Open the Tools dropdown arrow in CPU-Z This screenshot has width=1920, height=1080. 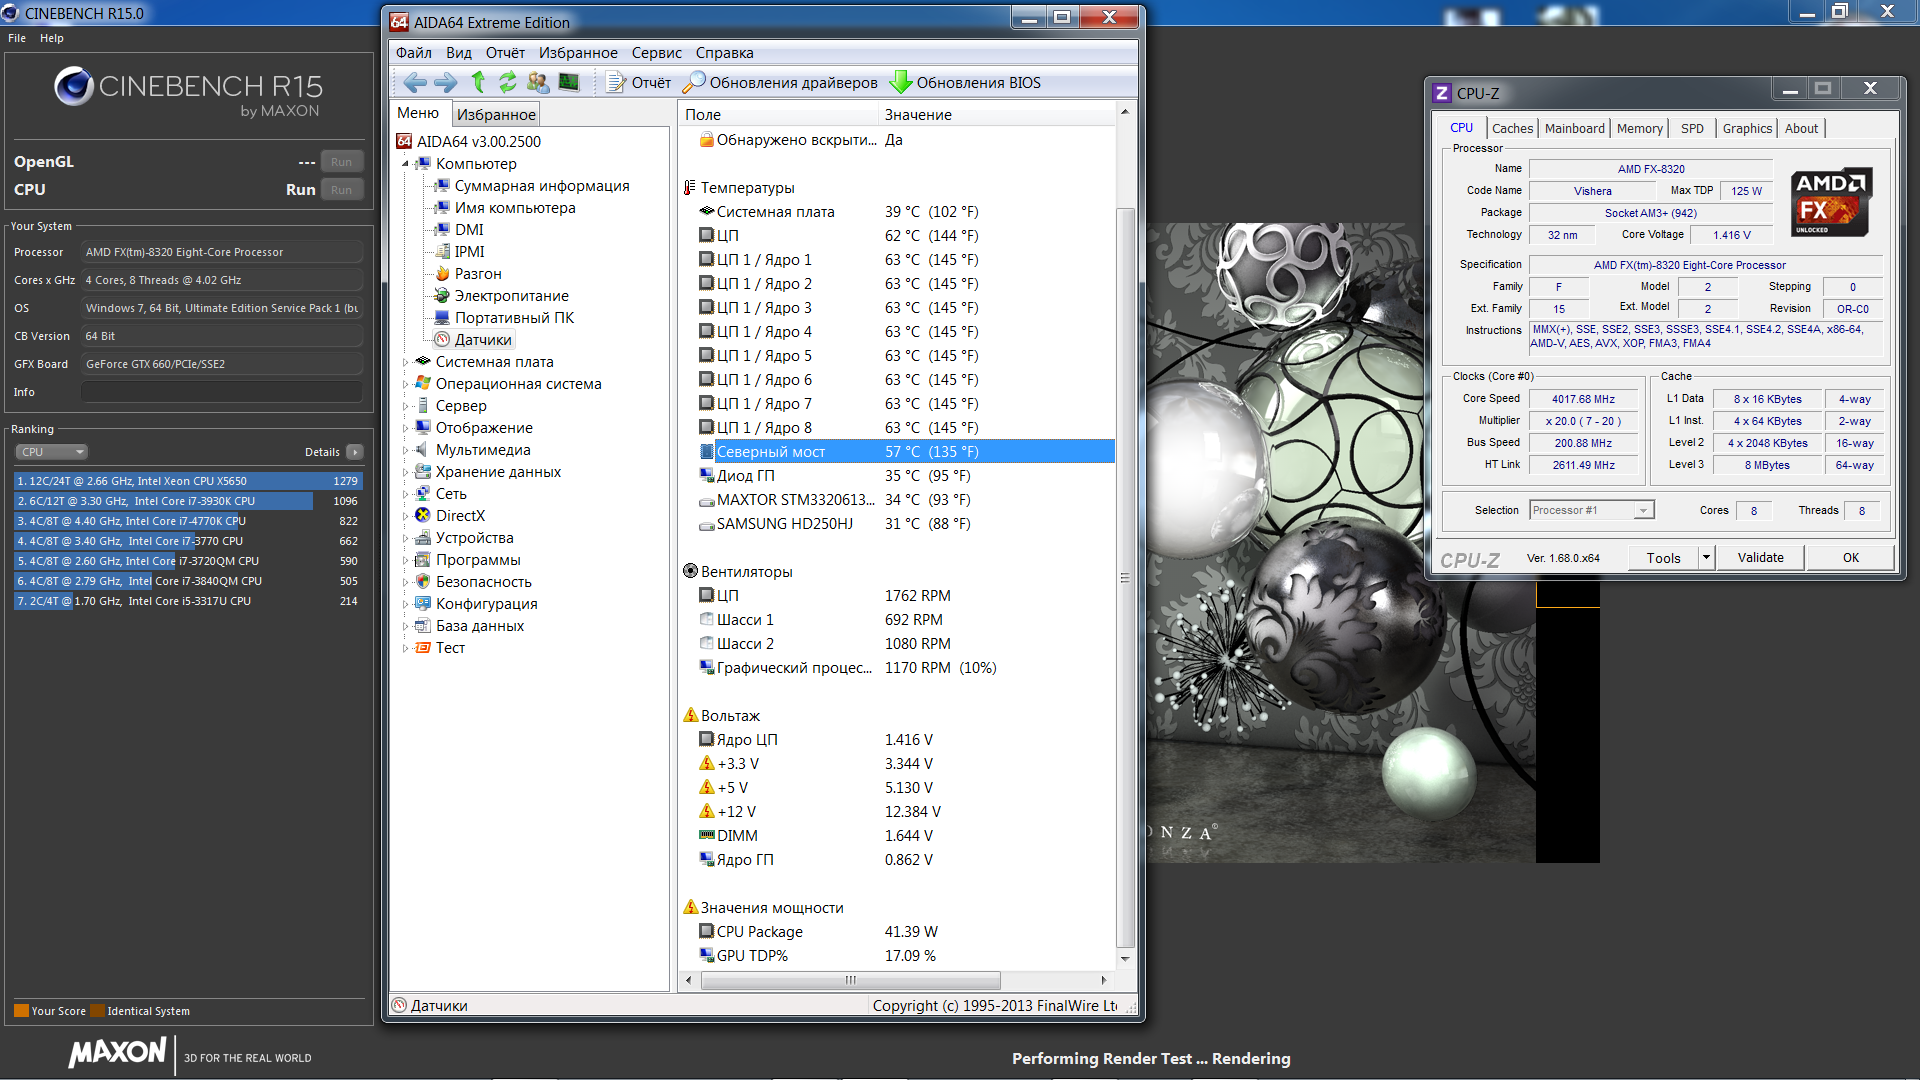1706,558
